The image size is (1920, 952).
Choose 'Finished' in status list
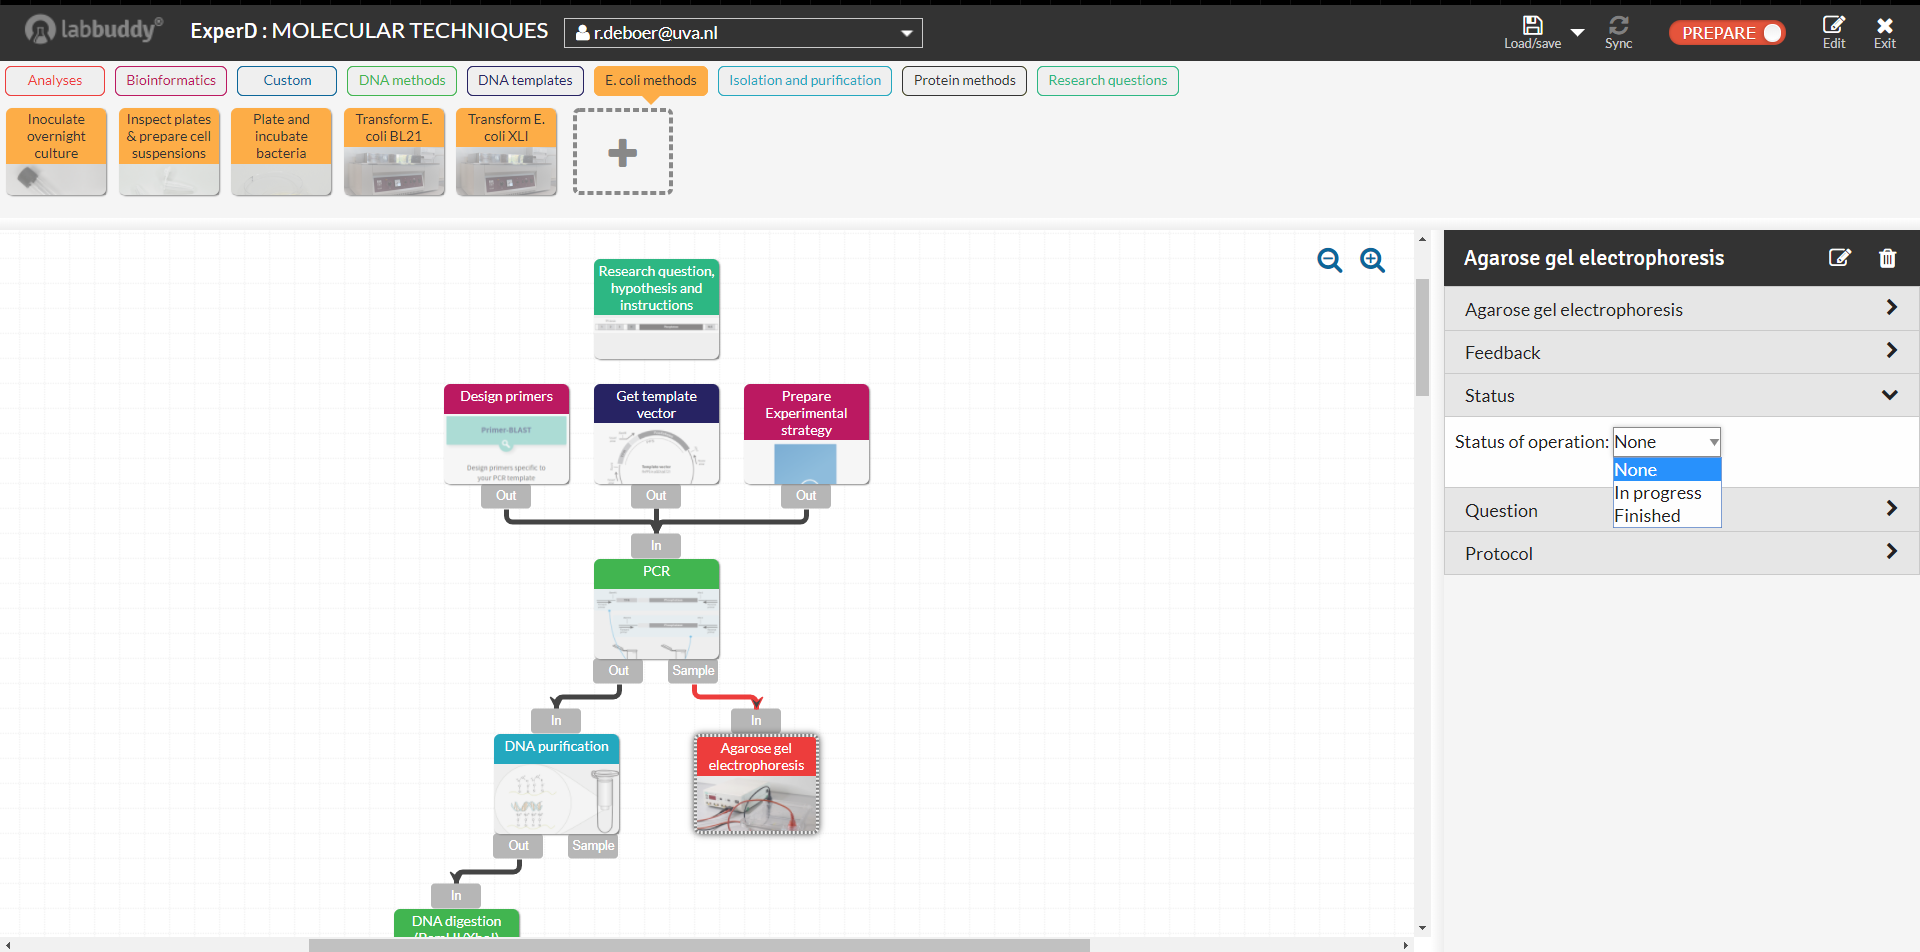(x=1647, y=516)
